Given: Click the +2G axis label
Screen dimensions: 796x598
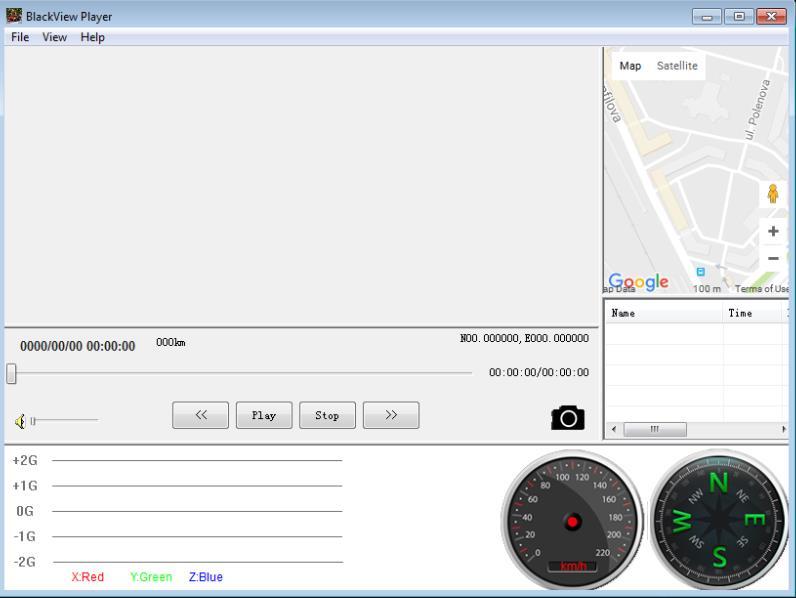Looking at the screenshot, I should pyautogui.click(x=25, y=460).
